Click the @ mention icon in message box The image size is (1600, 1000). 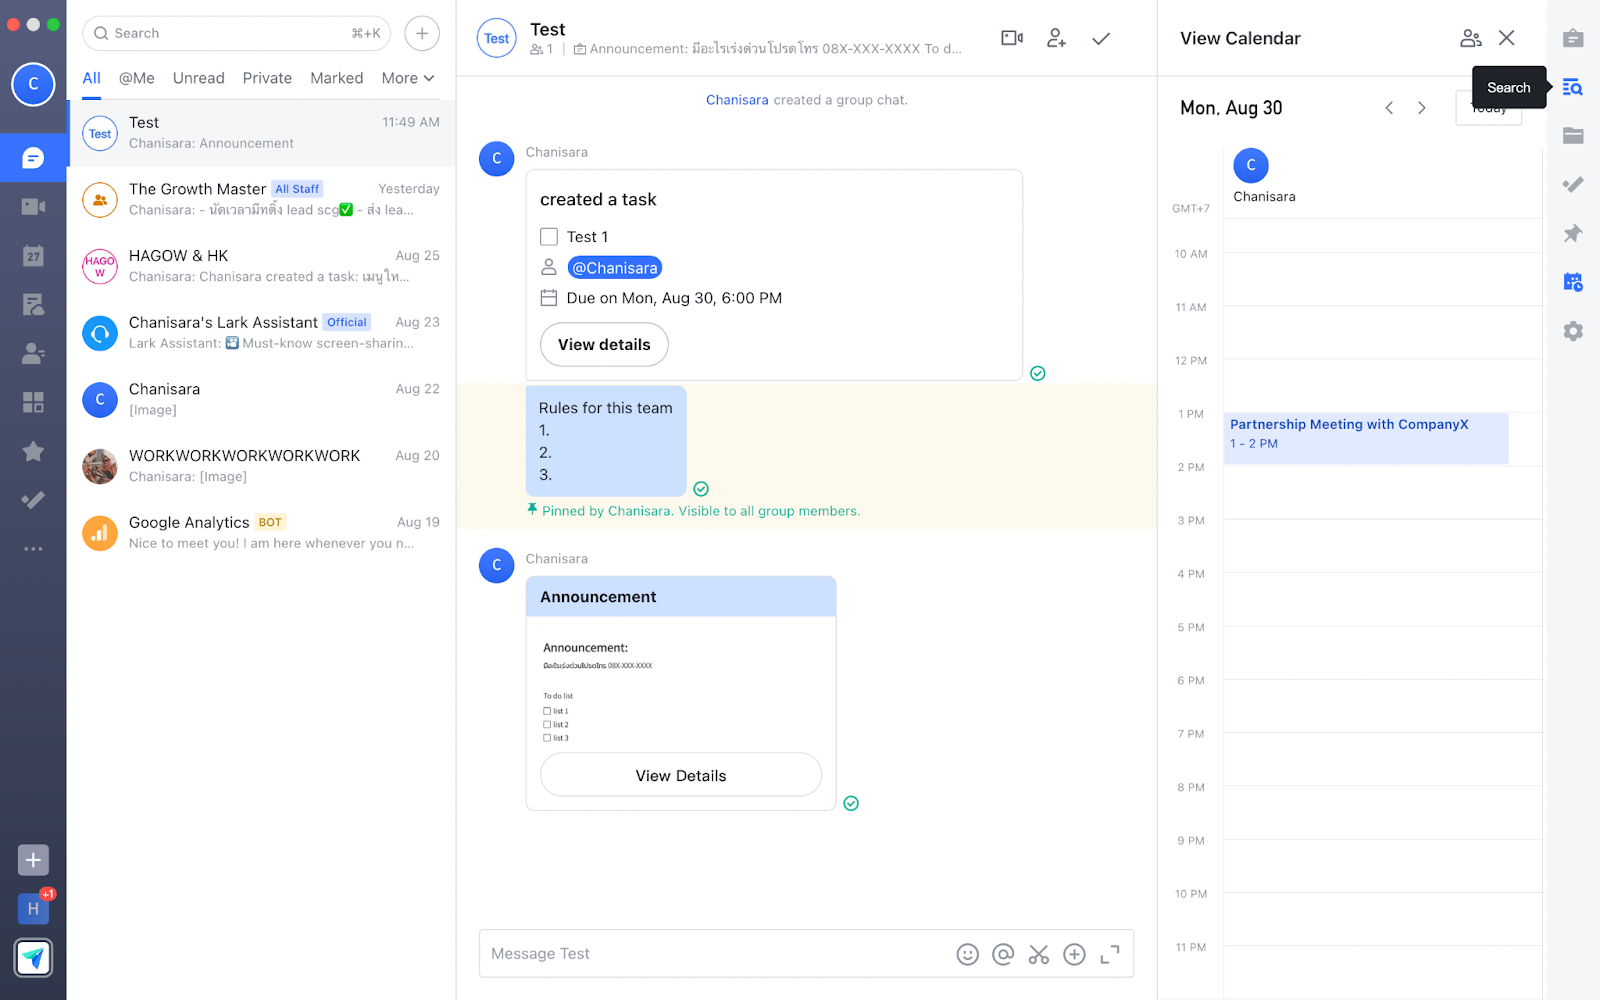(x=1003, y=954)
